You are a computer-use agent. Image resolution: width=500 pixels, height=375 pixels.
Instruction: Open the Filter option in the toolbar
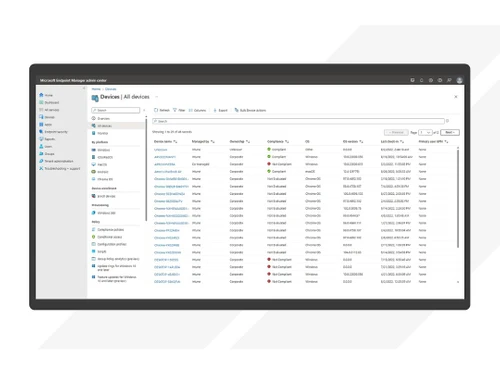point(179,110)
